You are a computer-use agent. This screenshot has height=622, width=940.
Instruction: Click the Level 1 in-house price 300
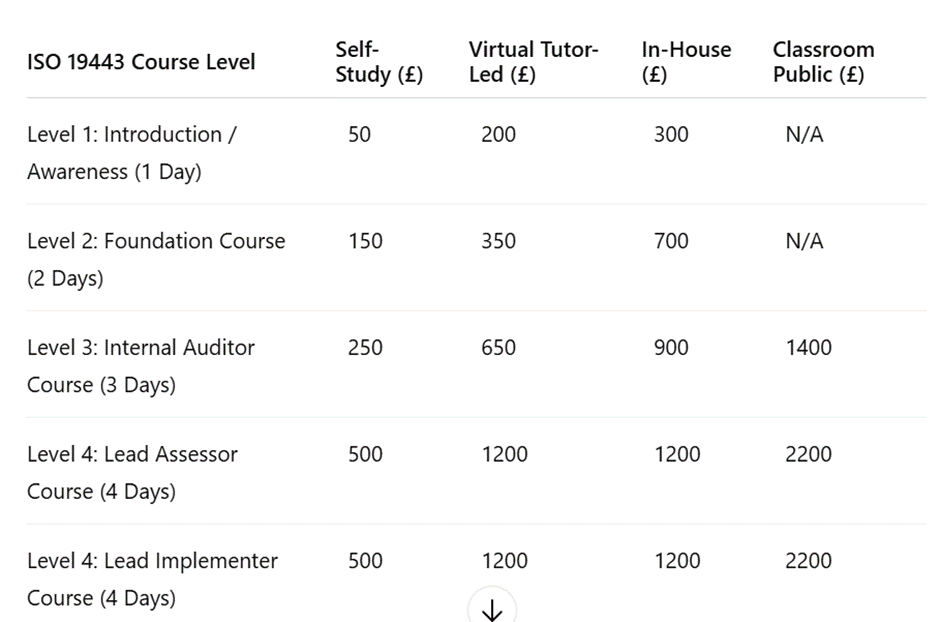(671, 134)
